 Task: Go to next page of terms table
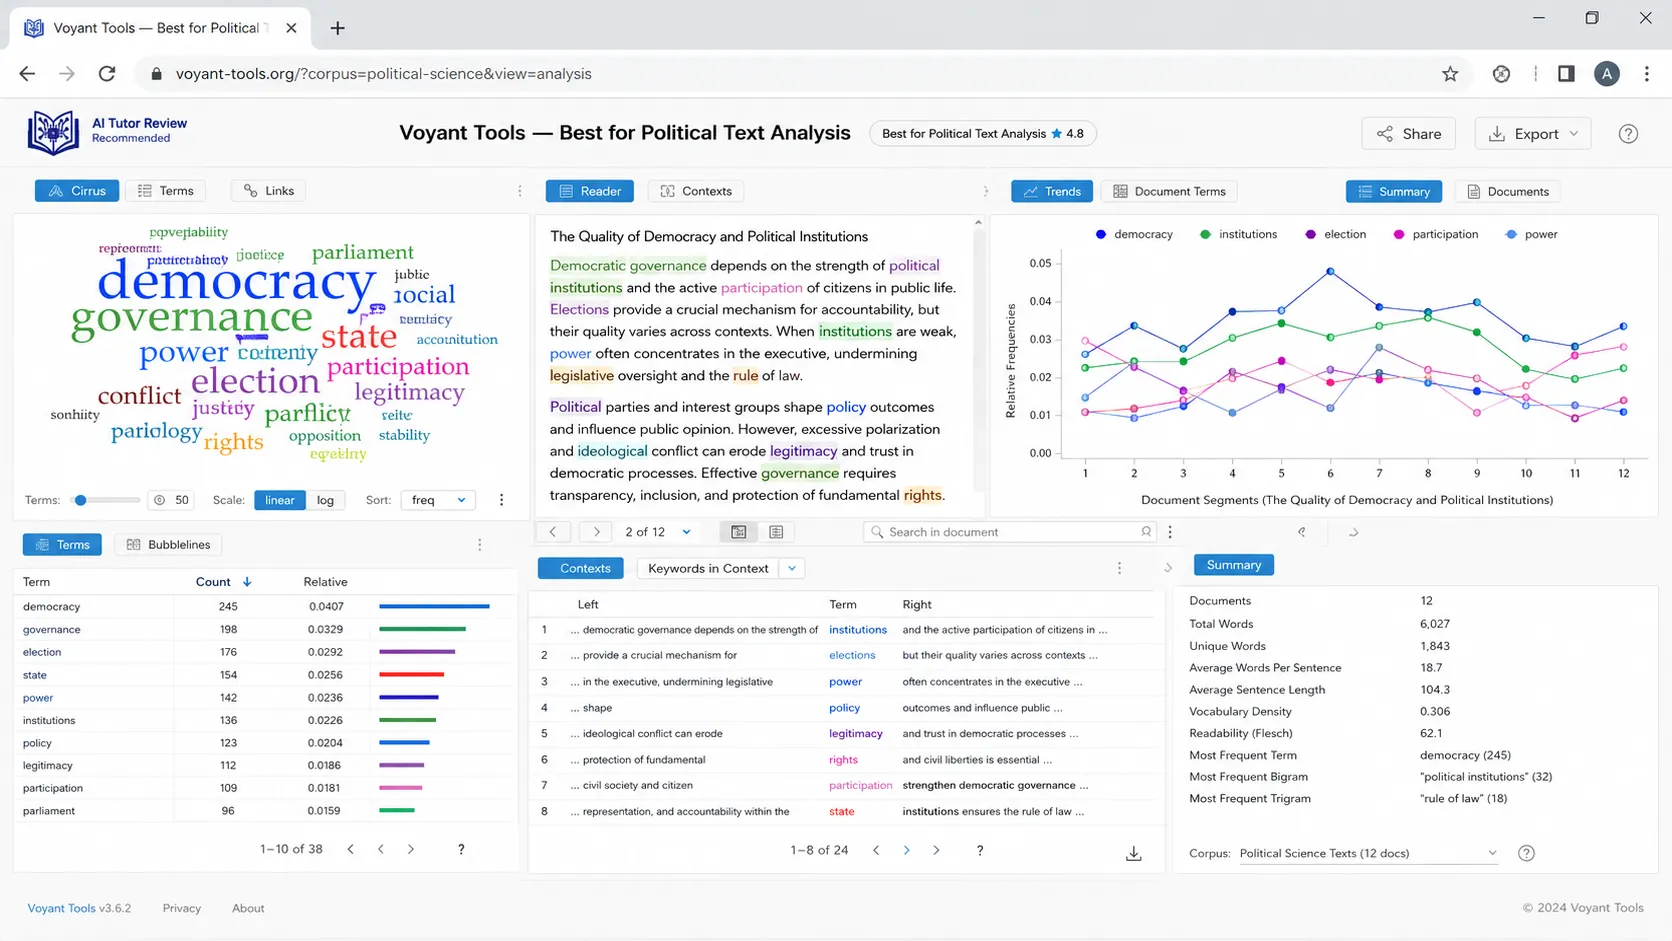411,849
